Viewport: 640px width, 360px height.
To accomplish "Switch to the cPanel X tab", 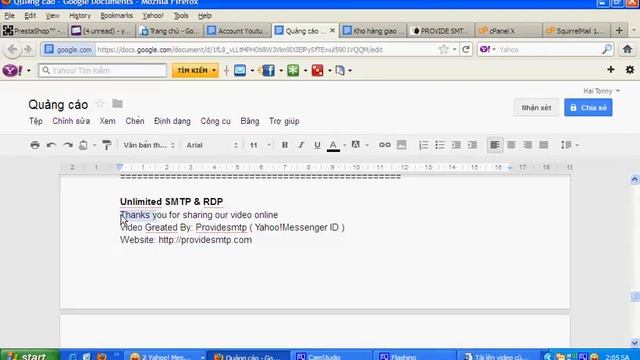I will click(x=509, y=31).
